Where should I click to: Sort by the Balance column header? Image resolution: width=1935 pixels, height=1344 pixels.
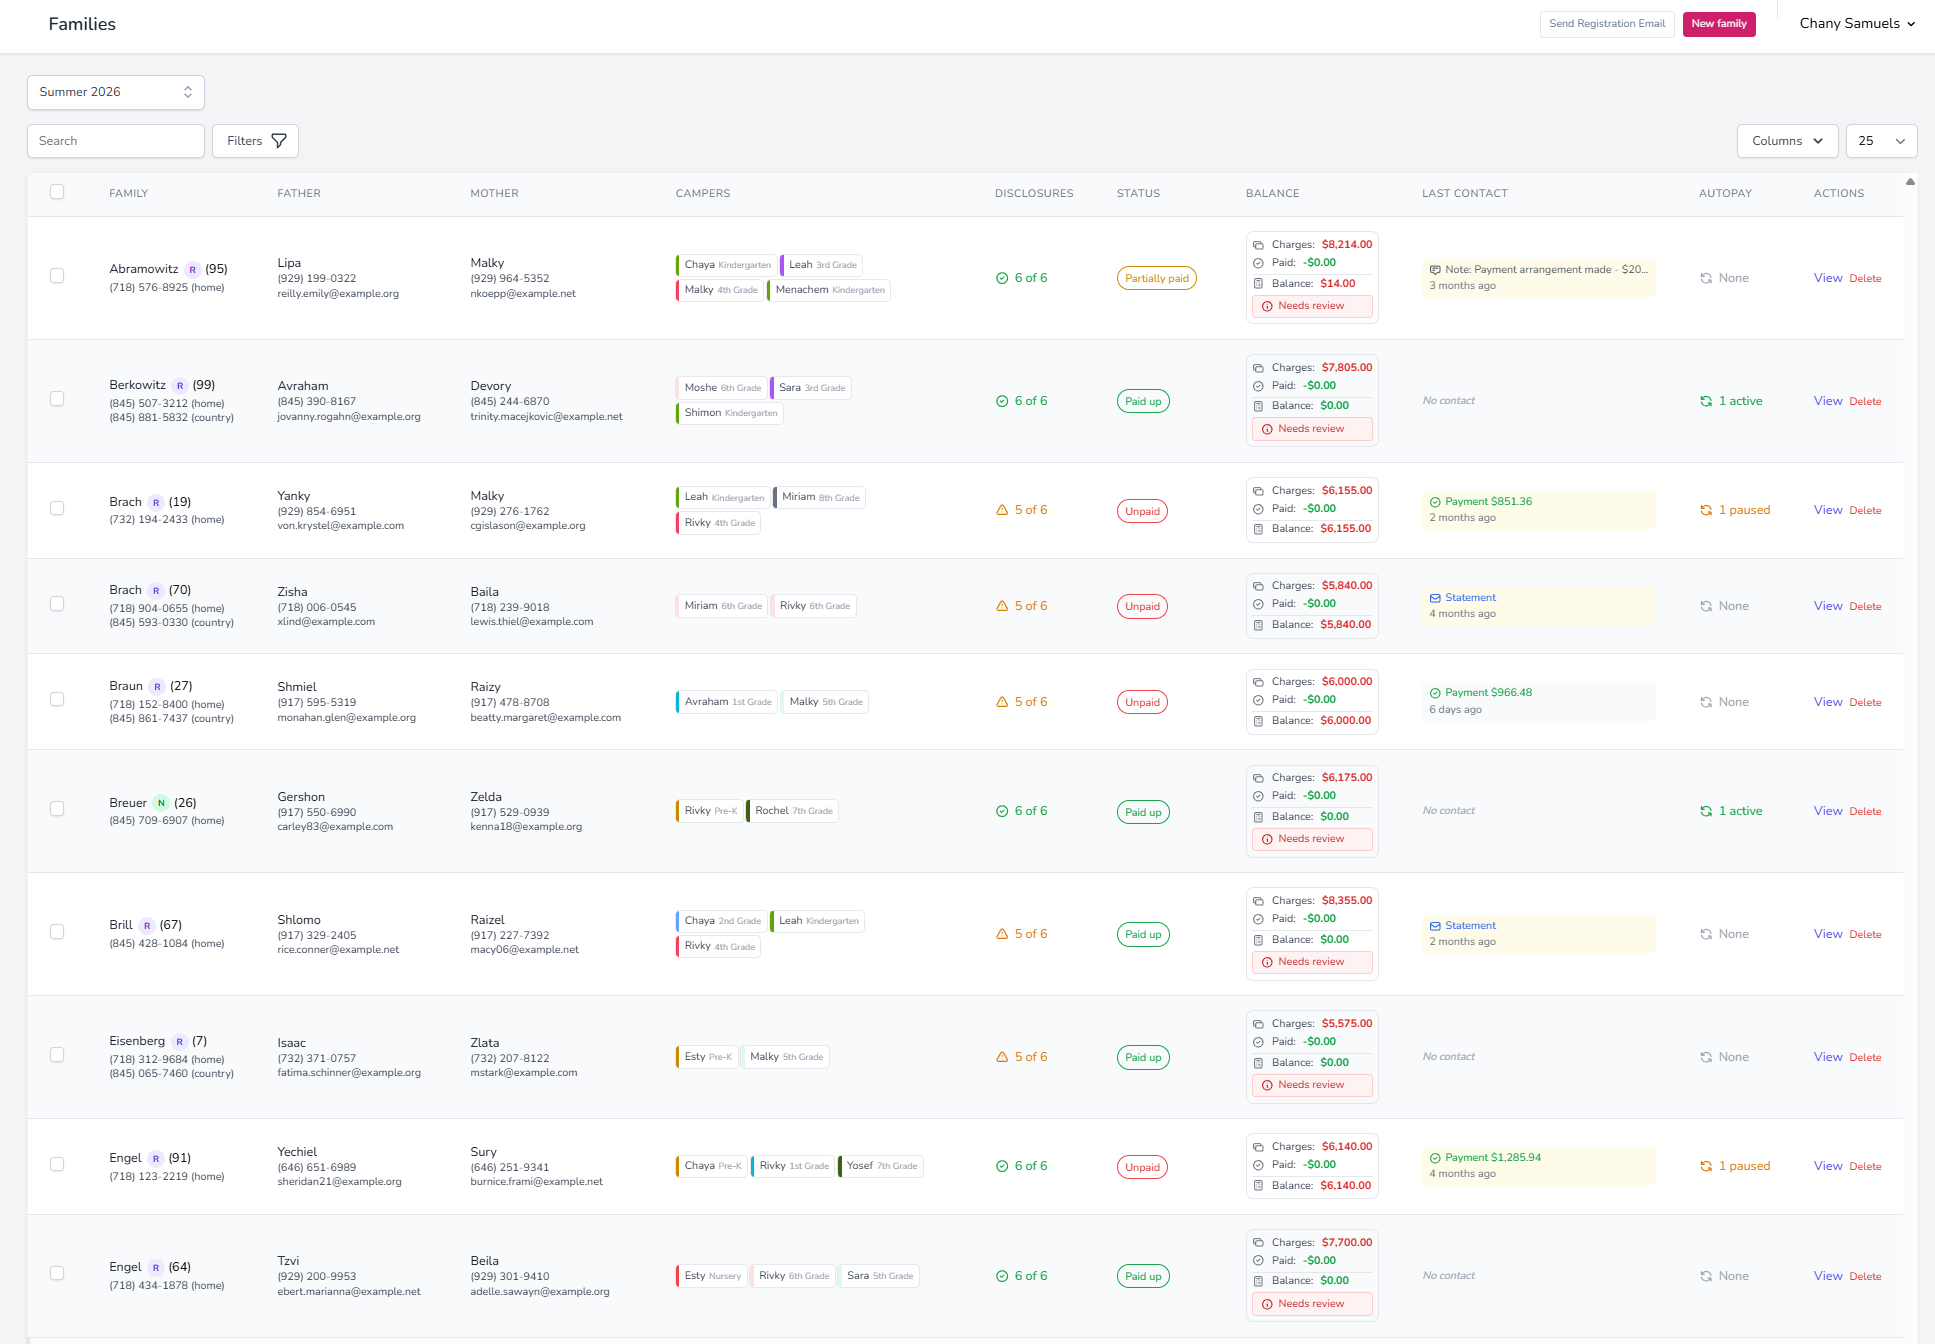click(x=1272, y=193)
